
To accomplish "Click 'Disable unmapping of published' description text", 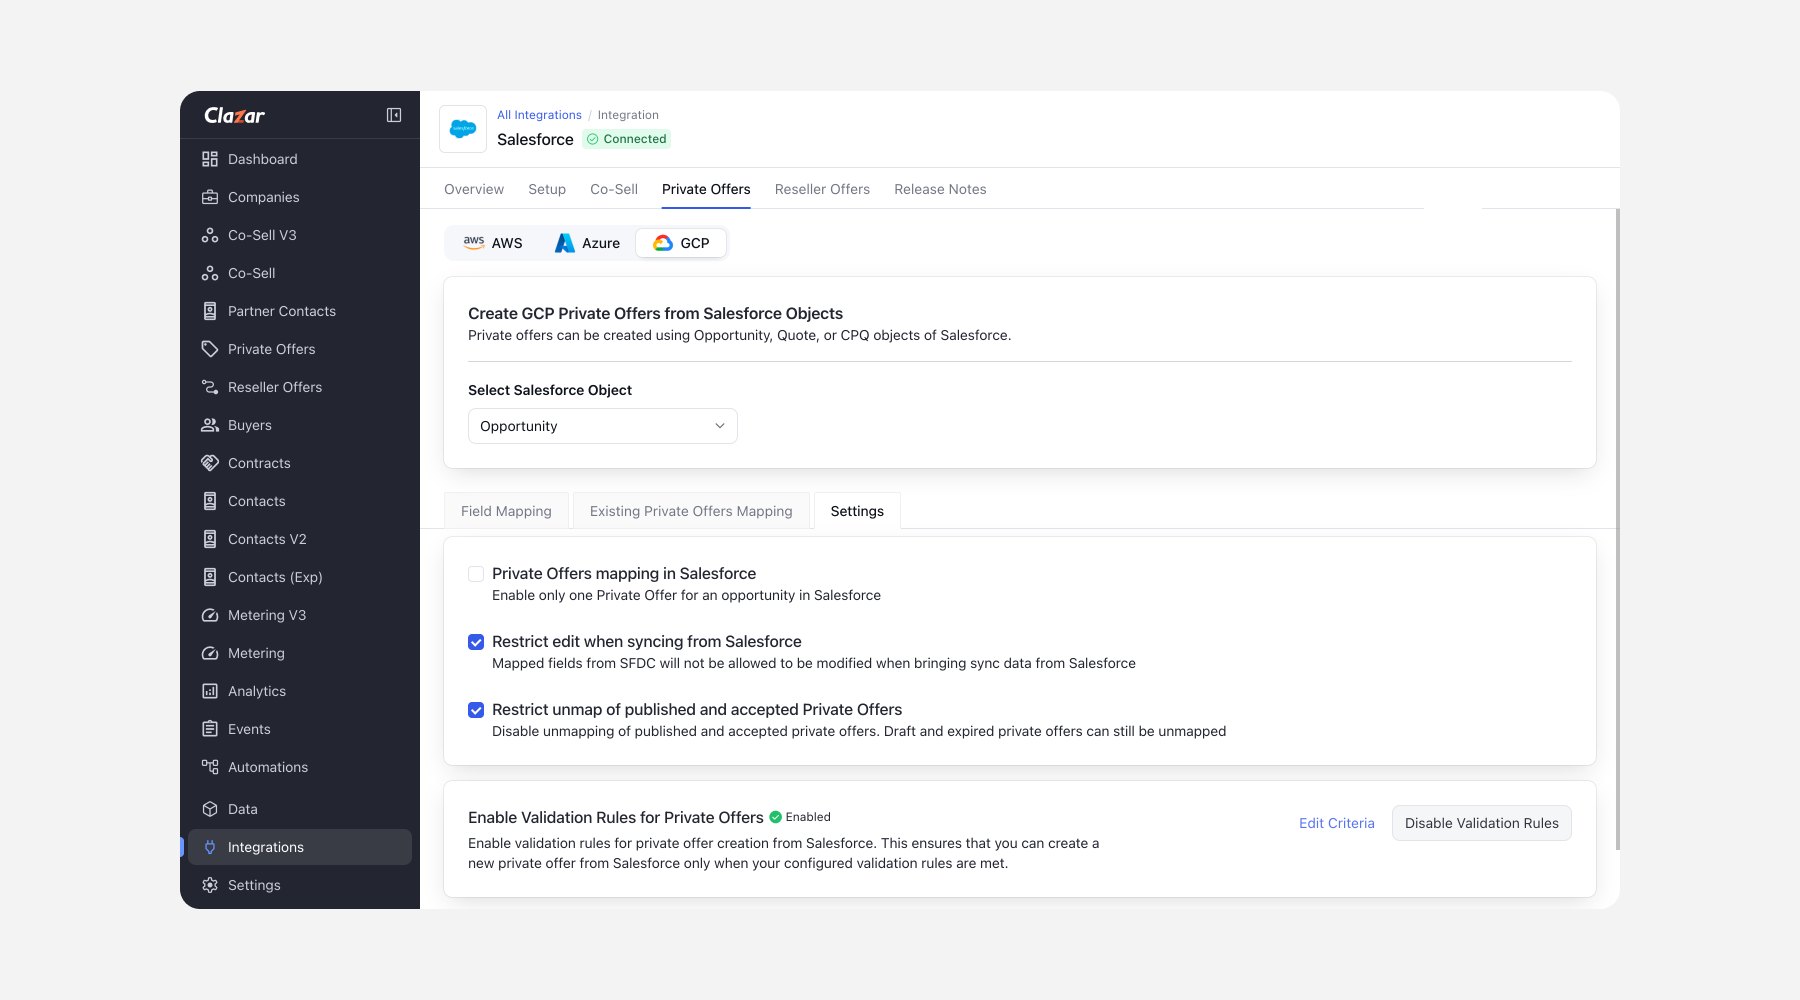I will pyautogui.click(x=859, y=731).
